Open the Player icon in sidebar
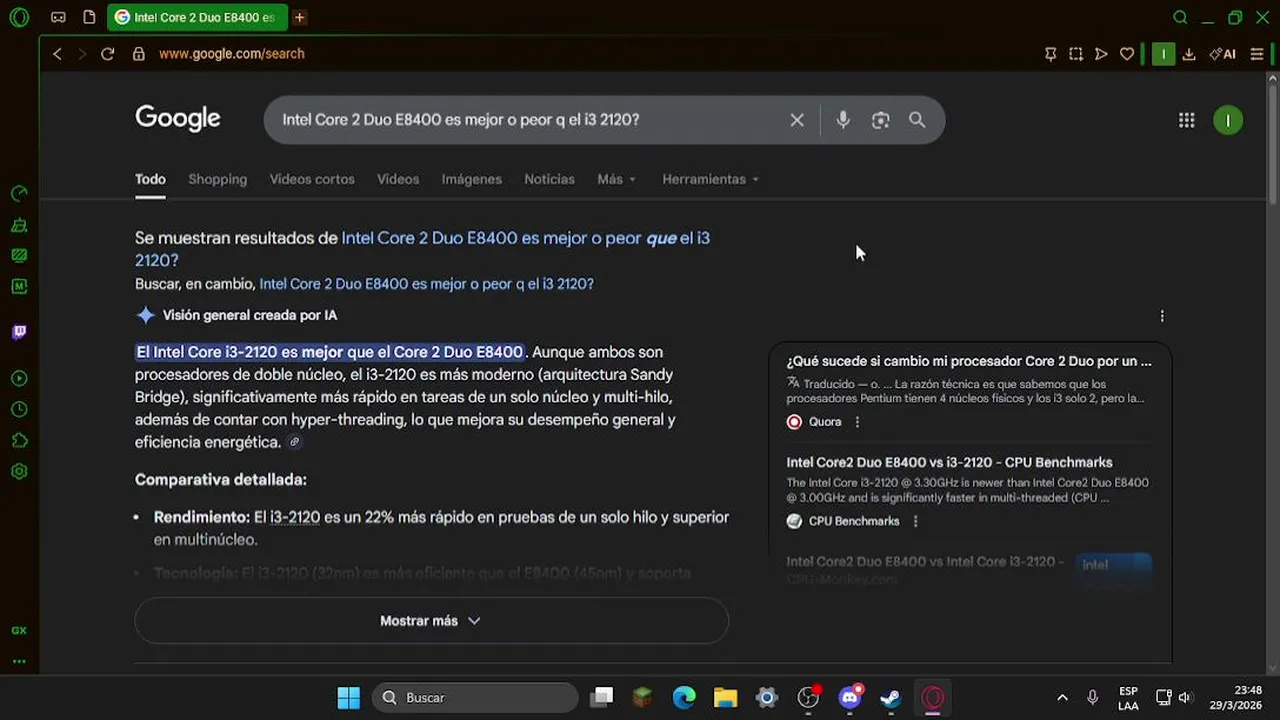 tap(19, 379)
